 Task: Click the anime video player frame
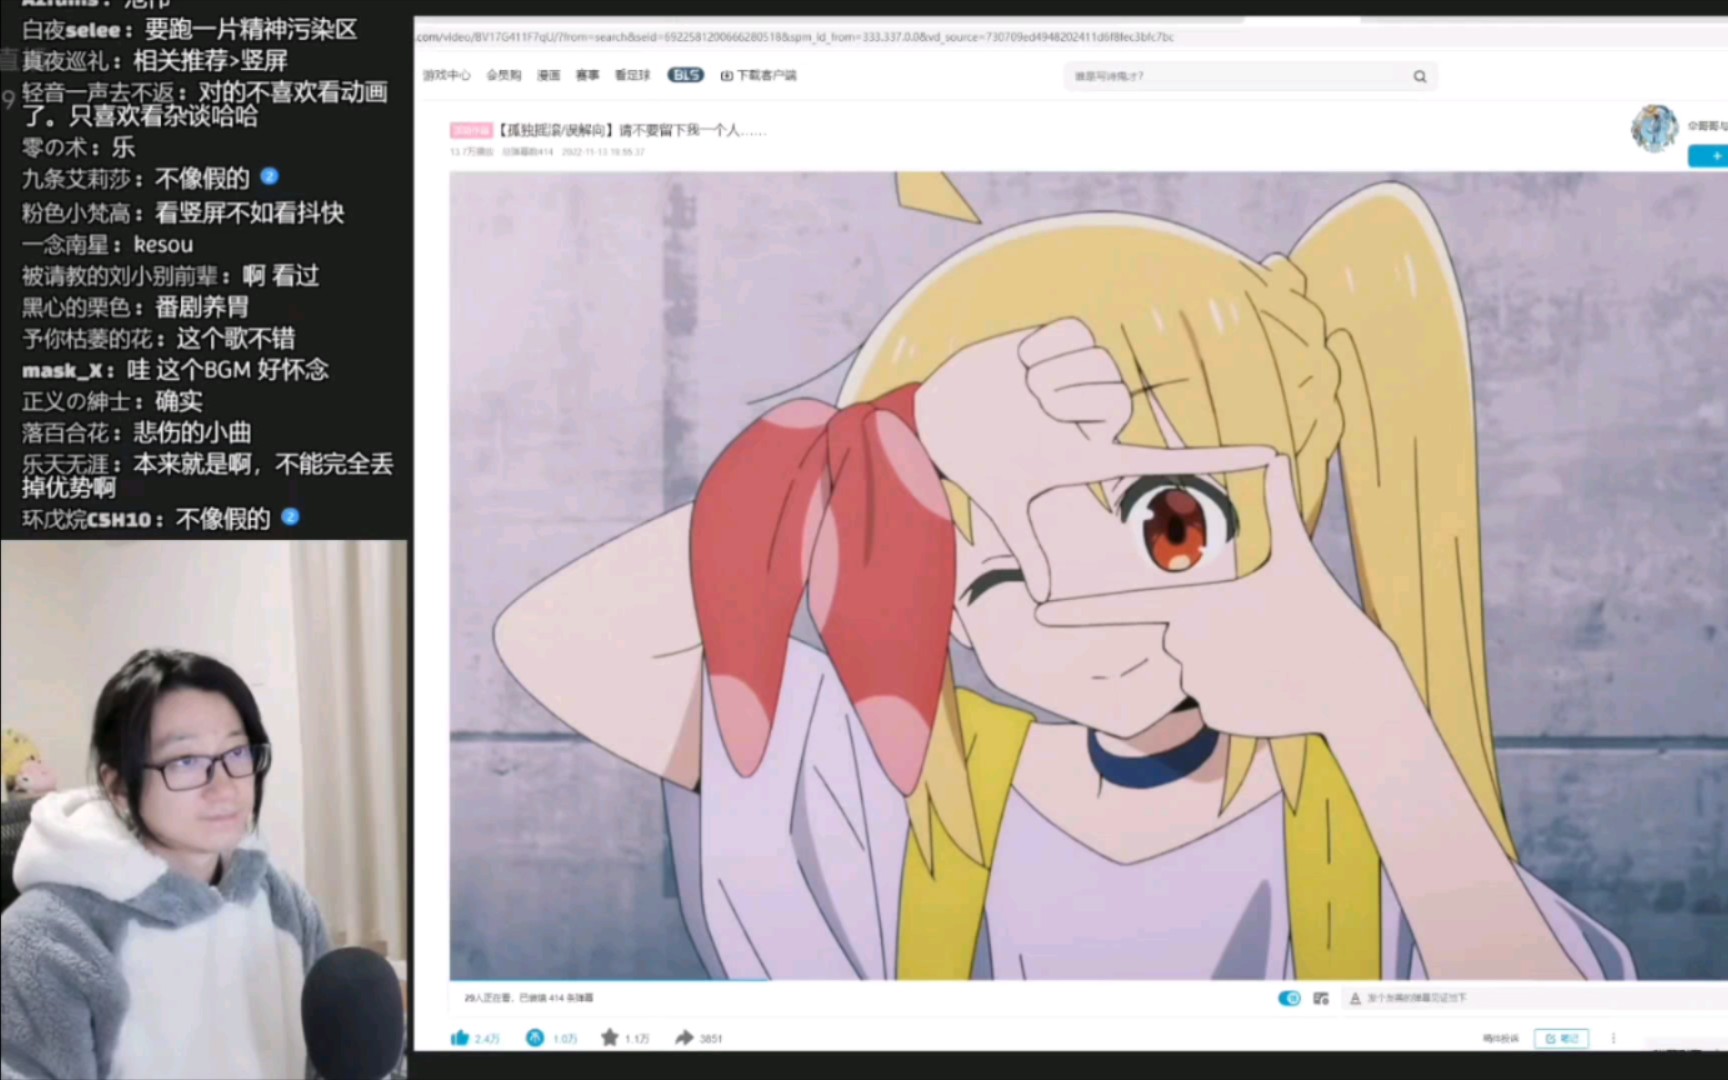coord(1088,575)
